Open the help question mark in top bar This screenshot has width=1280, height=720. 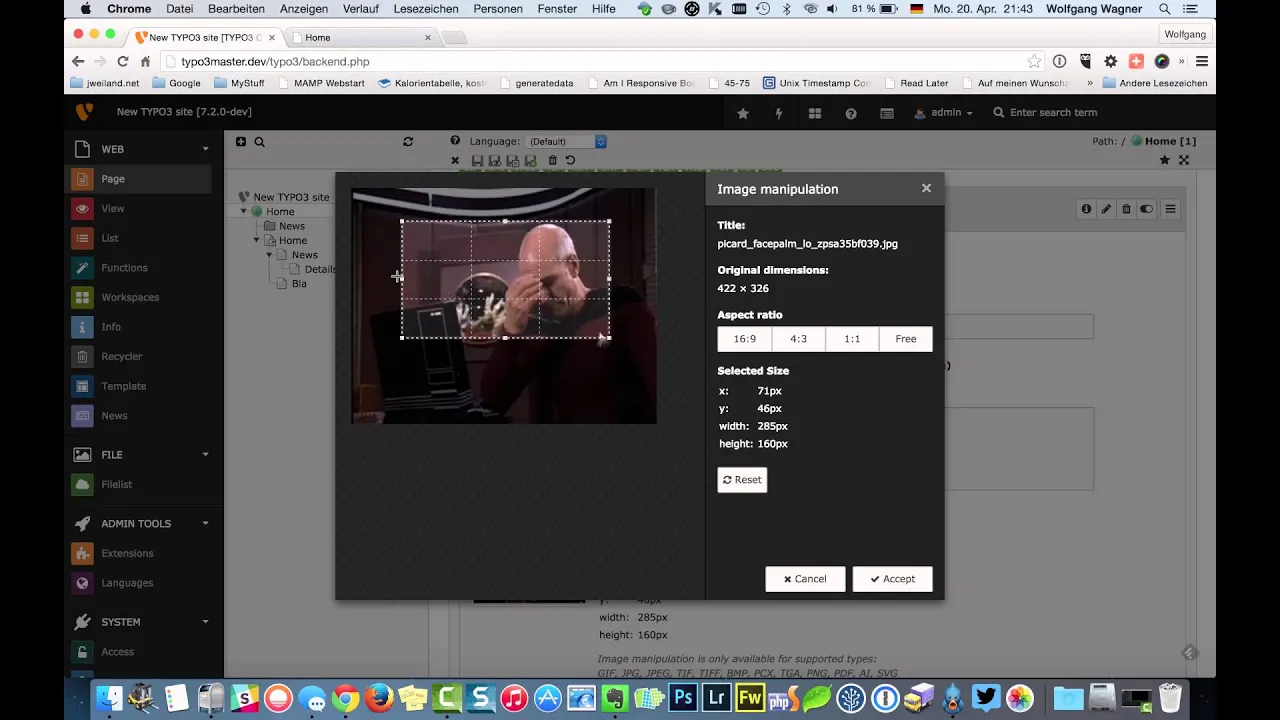click(x=851, y=113)
